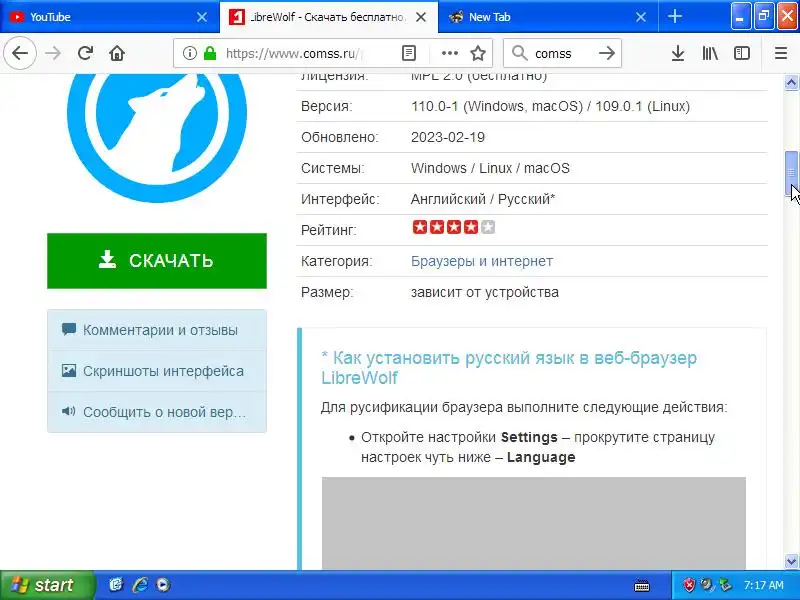
Task: Click the update date 2023-02-19
Action: (x=448, y=137)
